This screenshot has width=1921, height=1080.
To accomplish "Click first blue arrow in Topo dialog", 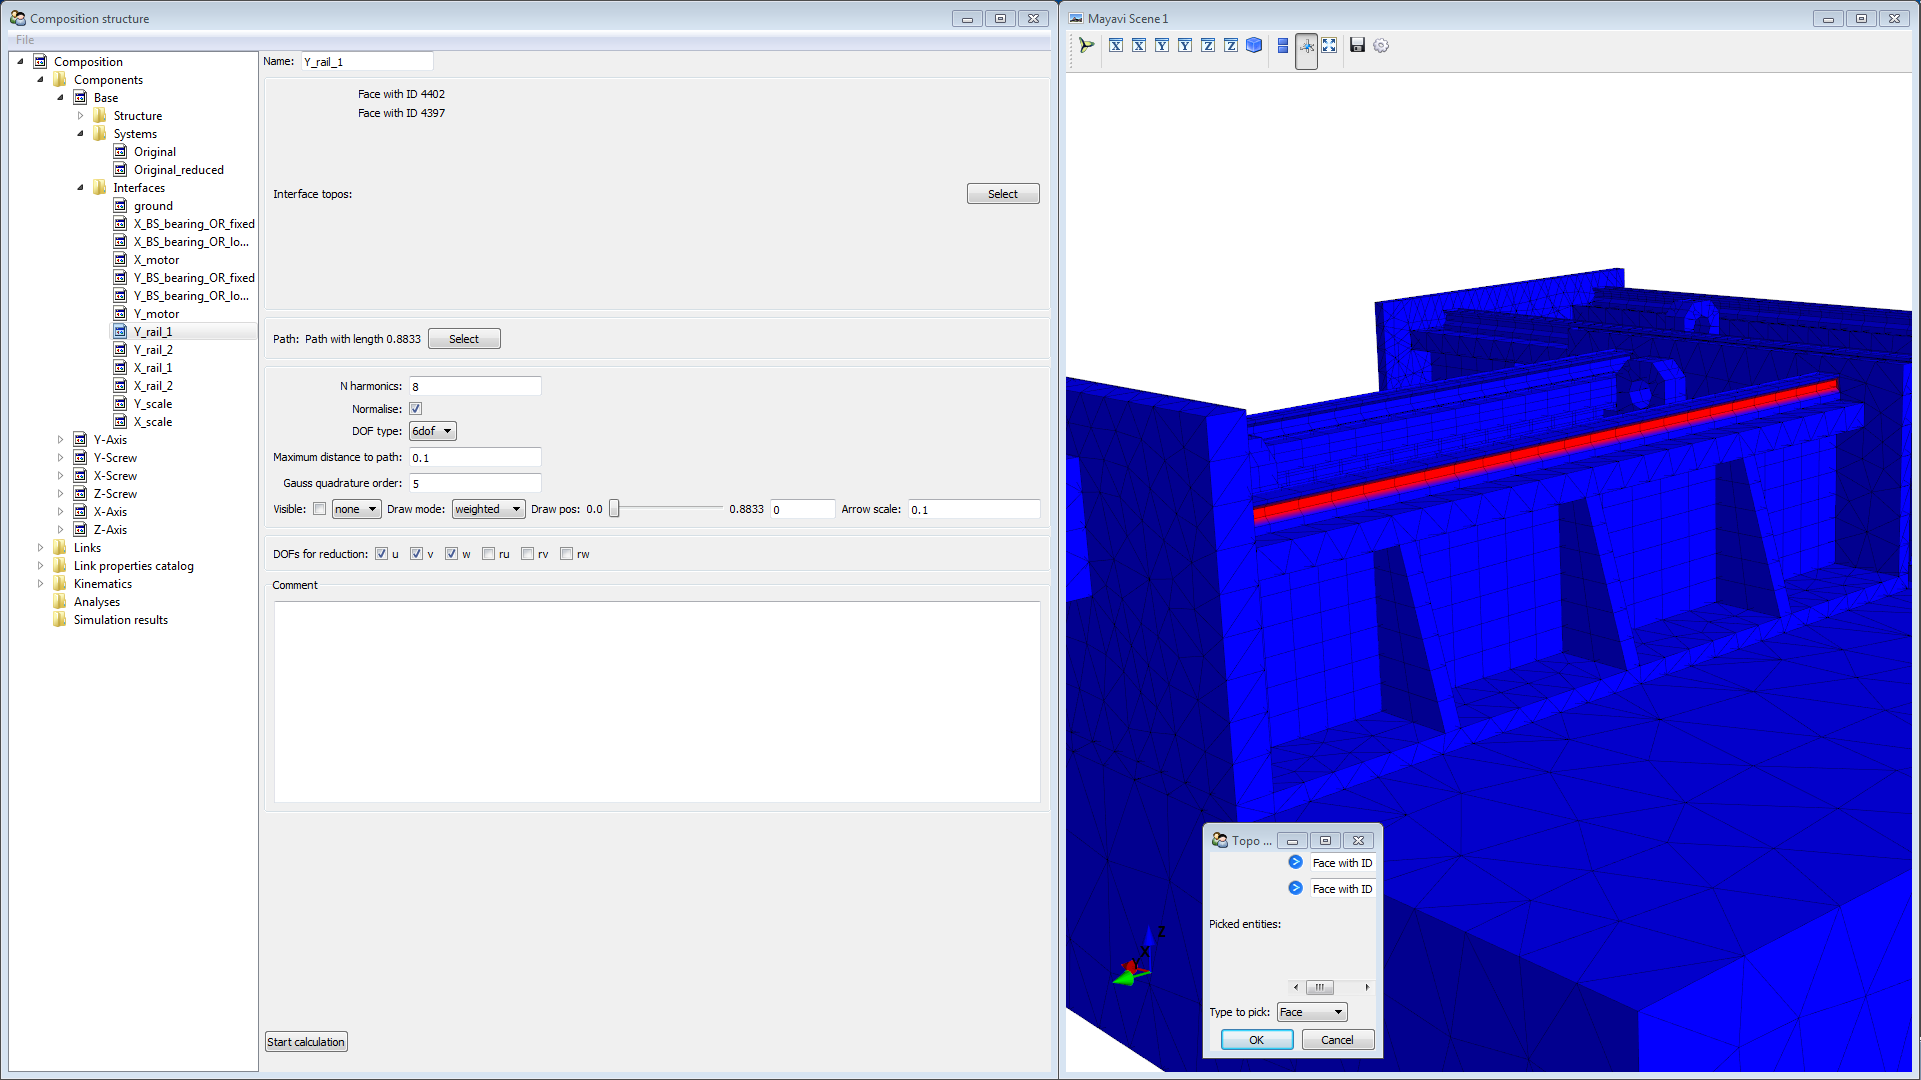I will (x=1295, y=862).
